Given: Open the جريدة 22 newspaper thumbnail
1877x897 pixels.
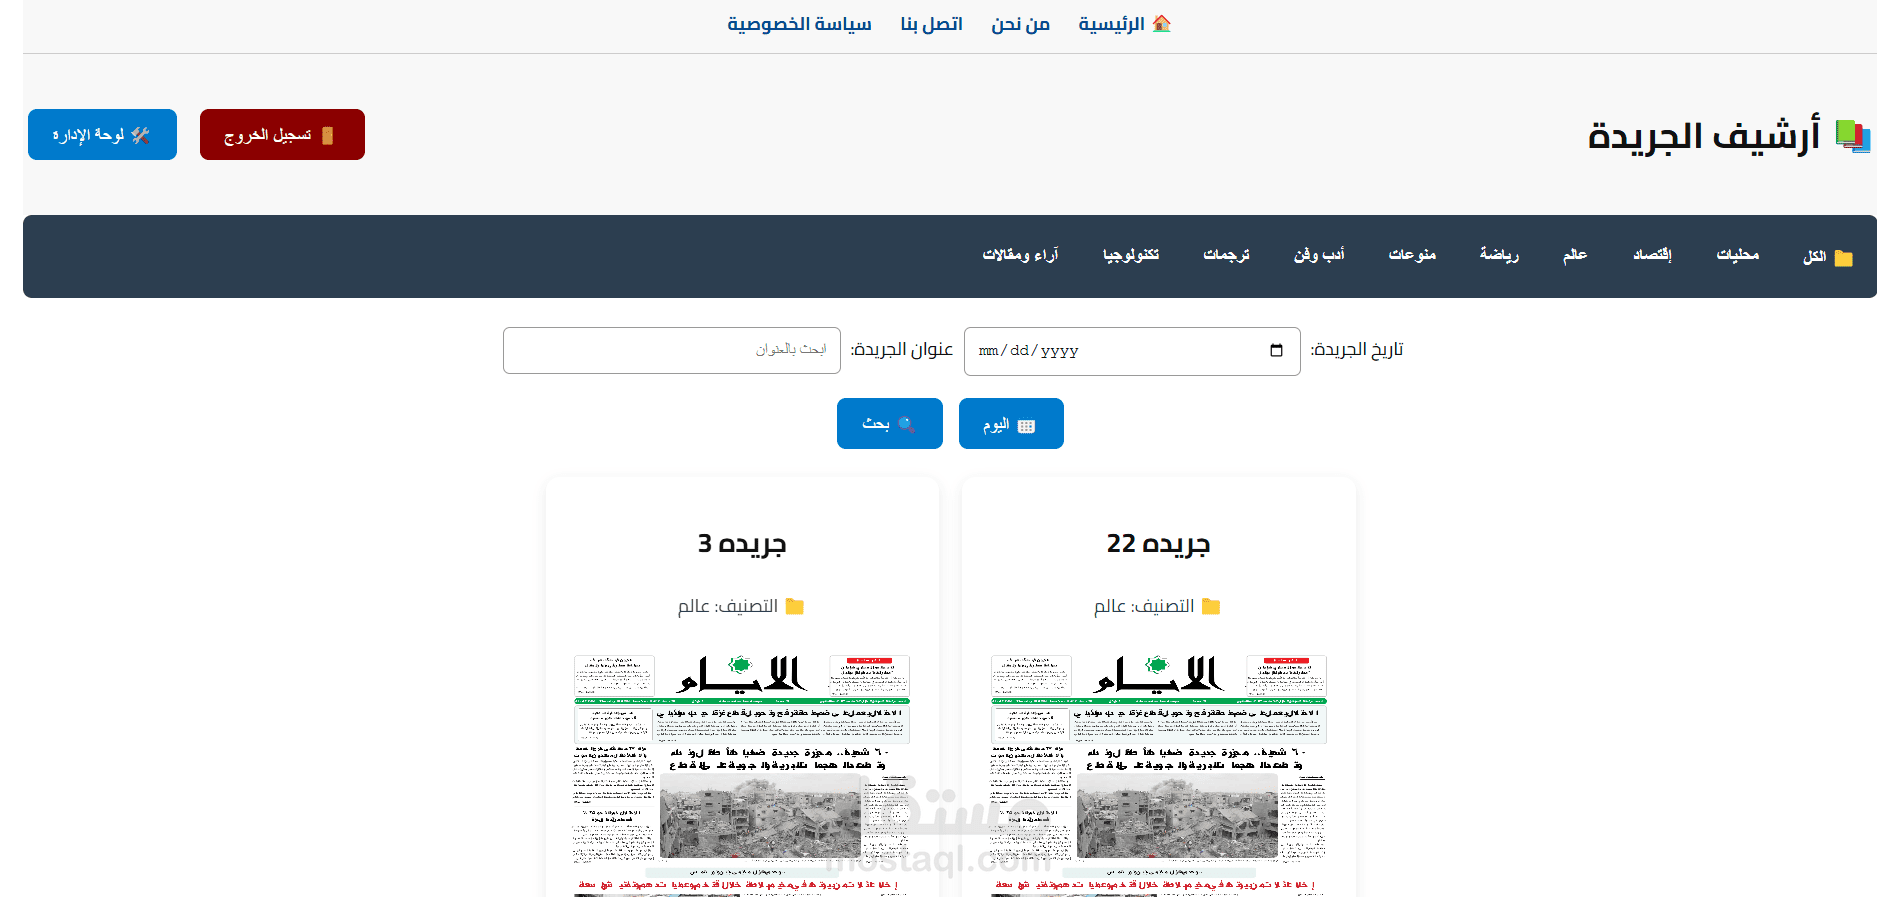Looking at the screenshot, I should pyautogui.click(x=1158, y=775).
